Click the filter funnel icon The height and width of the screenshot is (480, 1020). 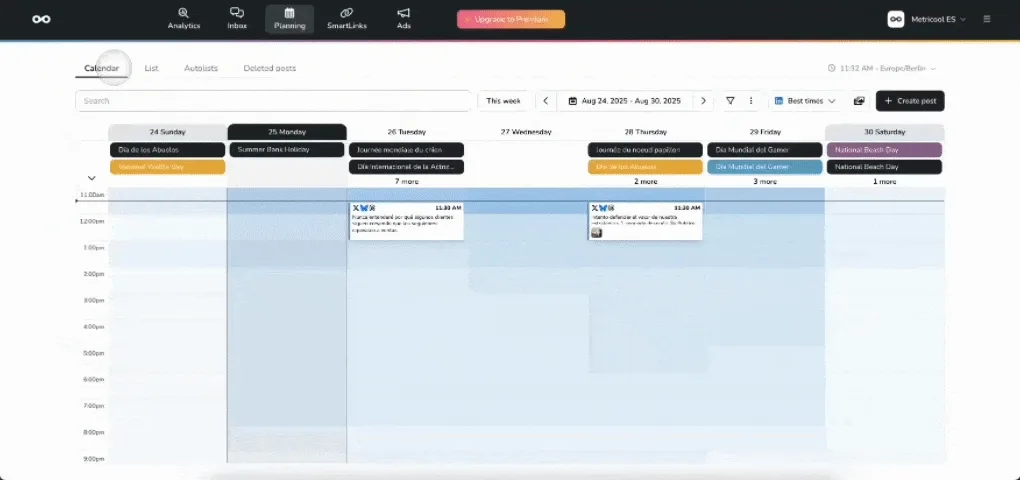[x=730, y=101]
